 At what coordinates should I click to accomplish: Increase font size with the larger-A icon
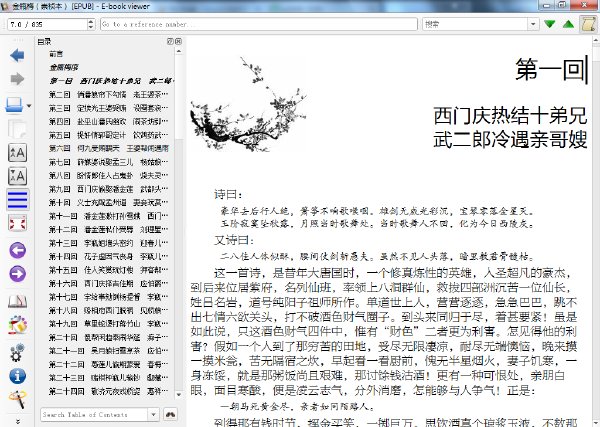pyautogui.click(x=17, y=153)
